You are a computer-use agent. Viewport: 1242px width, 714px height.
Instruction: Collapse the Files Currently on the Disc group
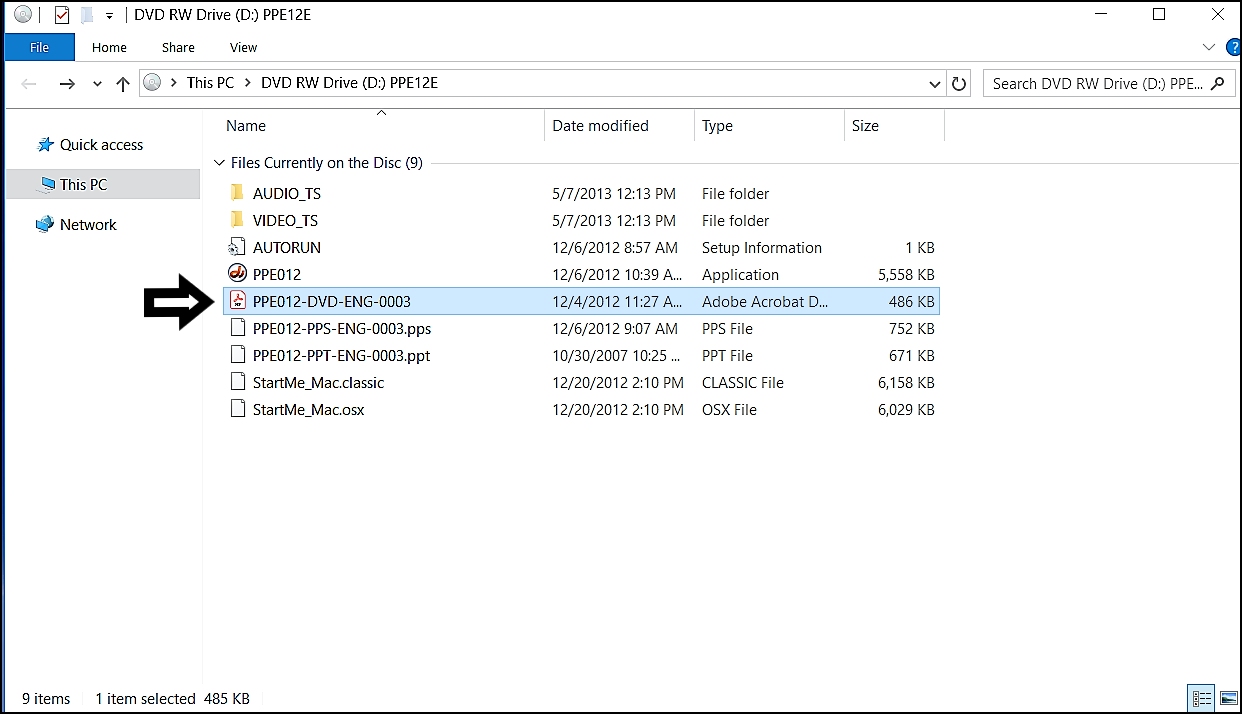[219, 163]
